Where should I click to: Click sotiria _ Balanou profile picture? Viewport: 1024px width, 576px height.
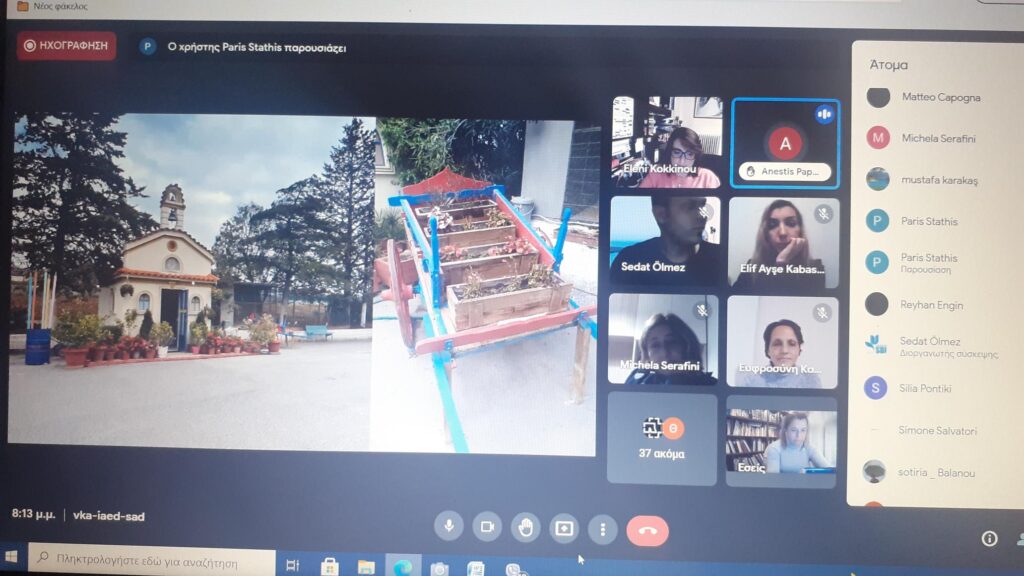[x=874, y=471]
